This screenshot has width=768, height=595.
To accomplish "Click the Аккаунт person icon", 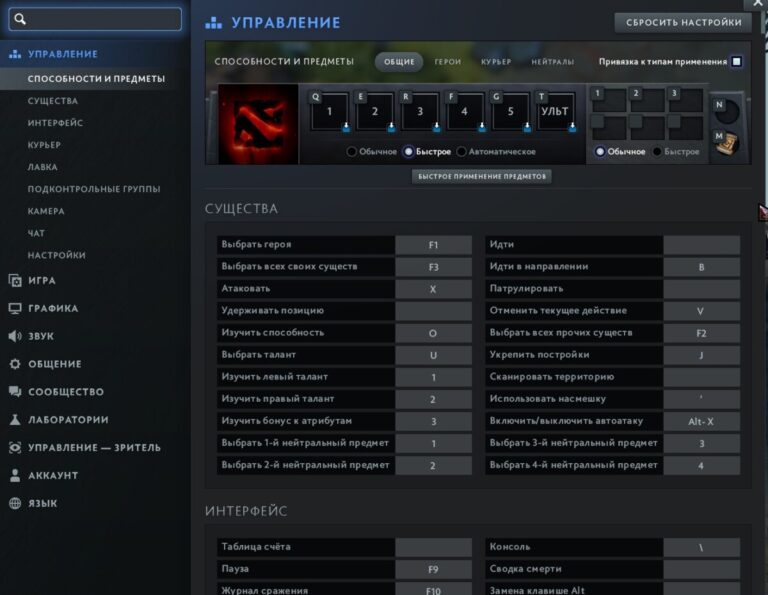I will [x=15, y=476].
